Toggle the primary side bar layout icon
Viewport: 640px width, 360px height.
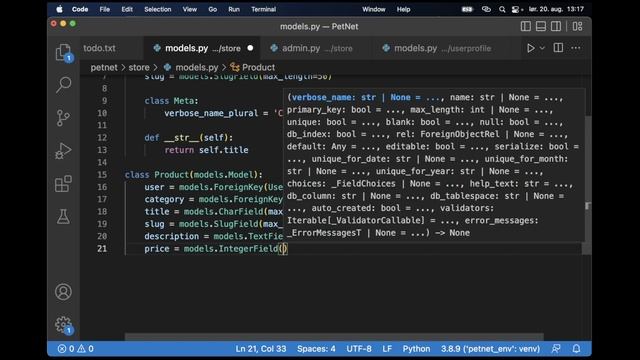tap(526, 27)
